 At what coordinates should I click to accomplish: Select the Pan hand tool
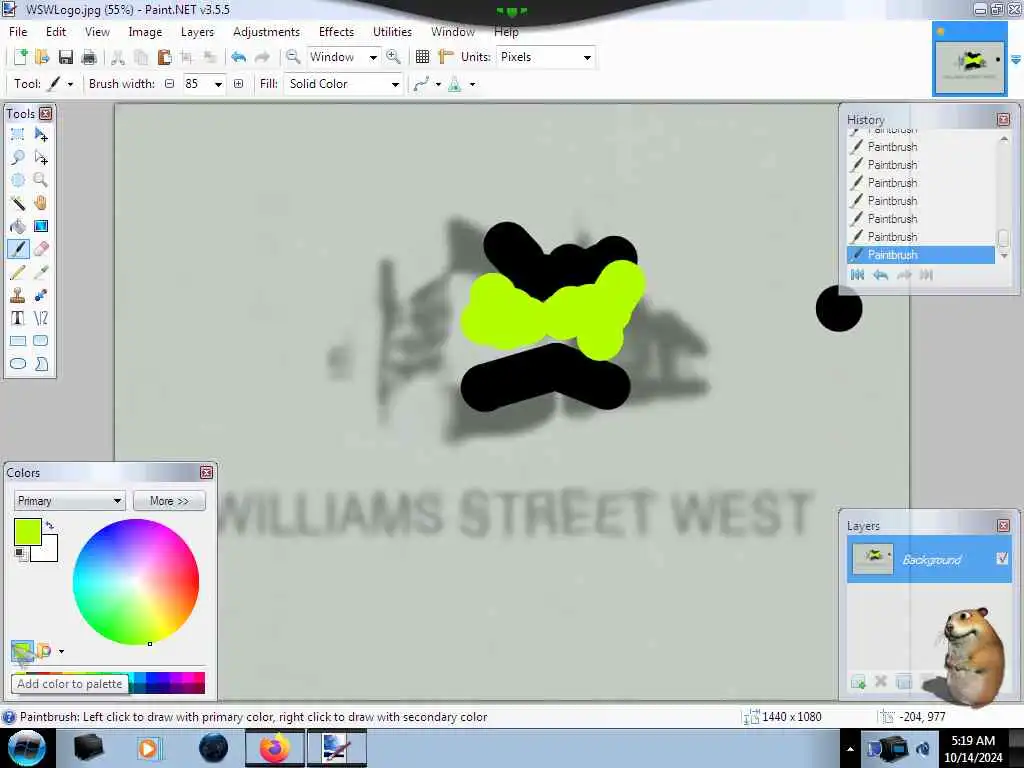click(x=40, y=203)
